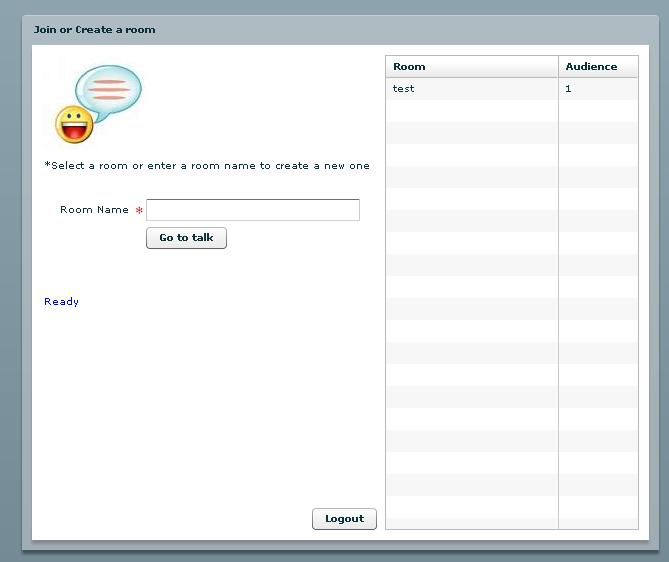Select first empty Room row beneath "test"
This screenshot has width=669, height=562.
(471, 111)
